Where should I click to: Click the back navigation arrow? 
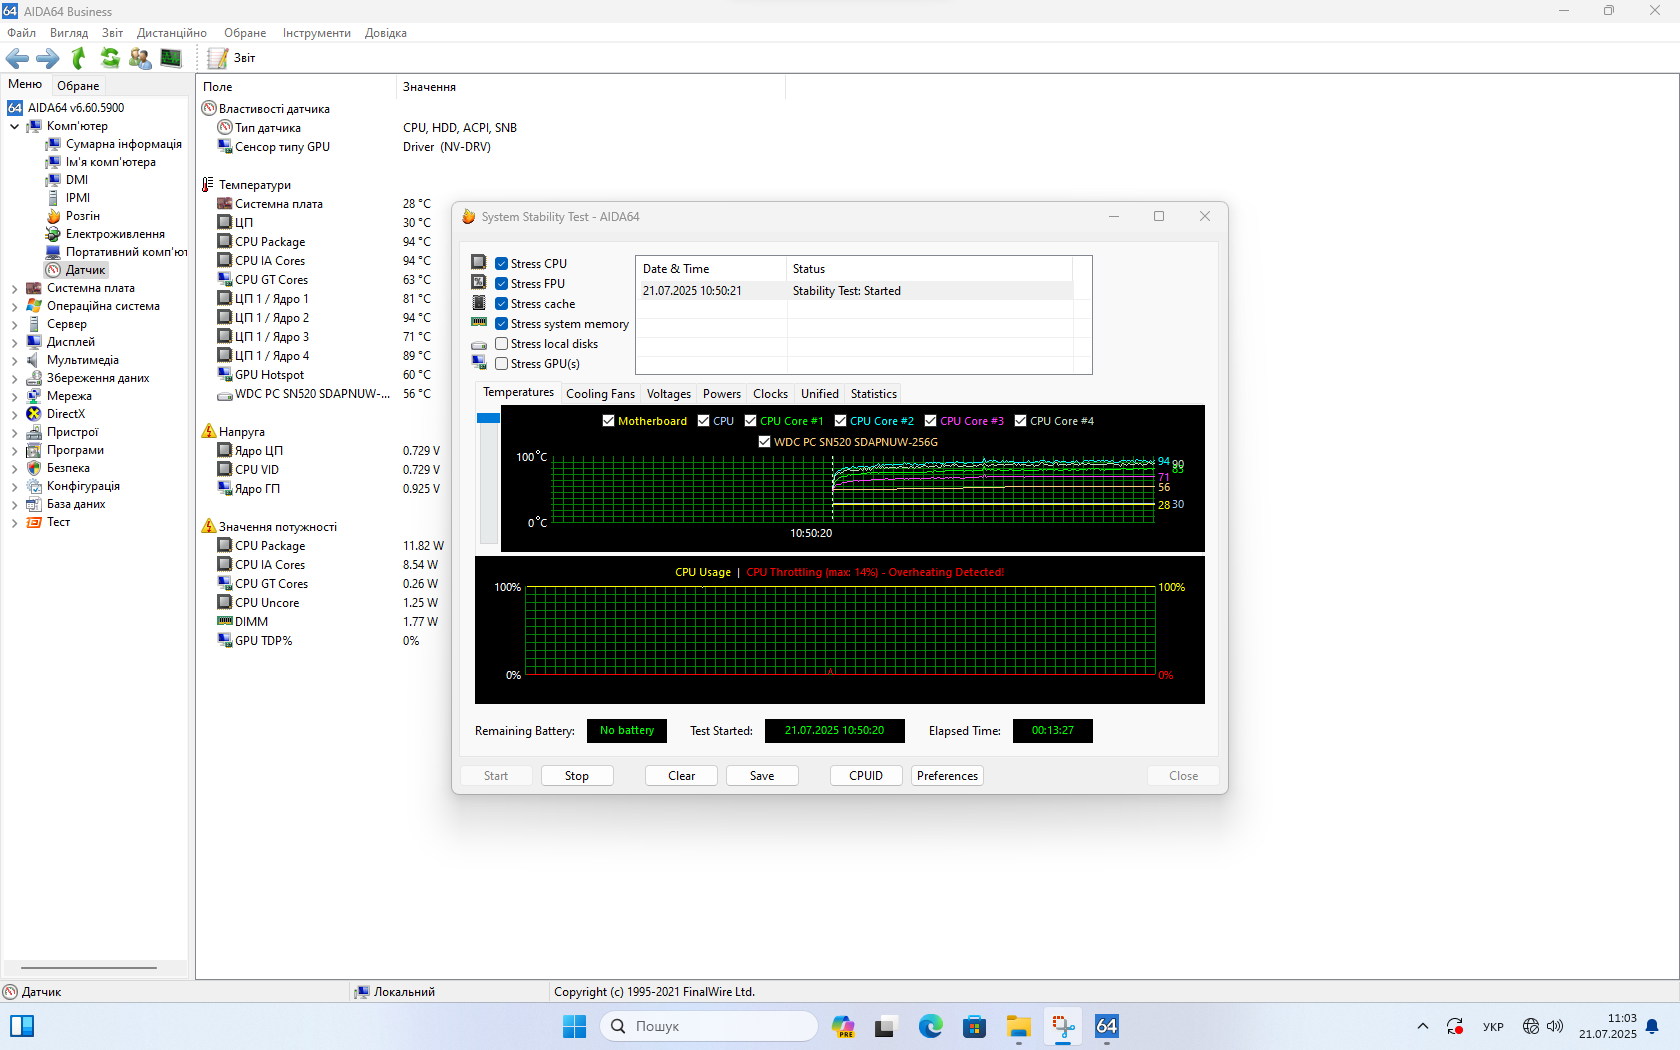17,59
